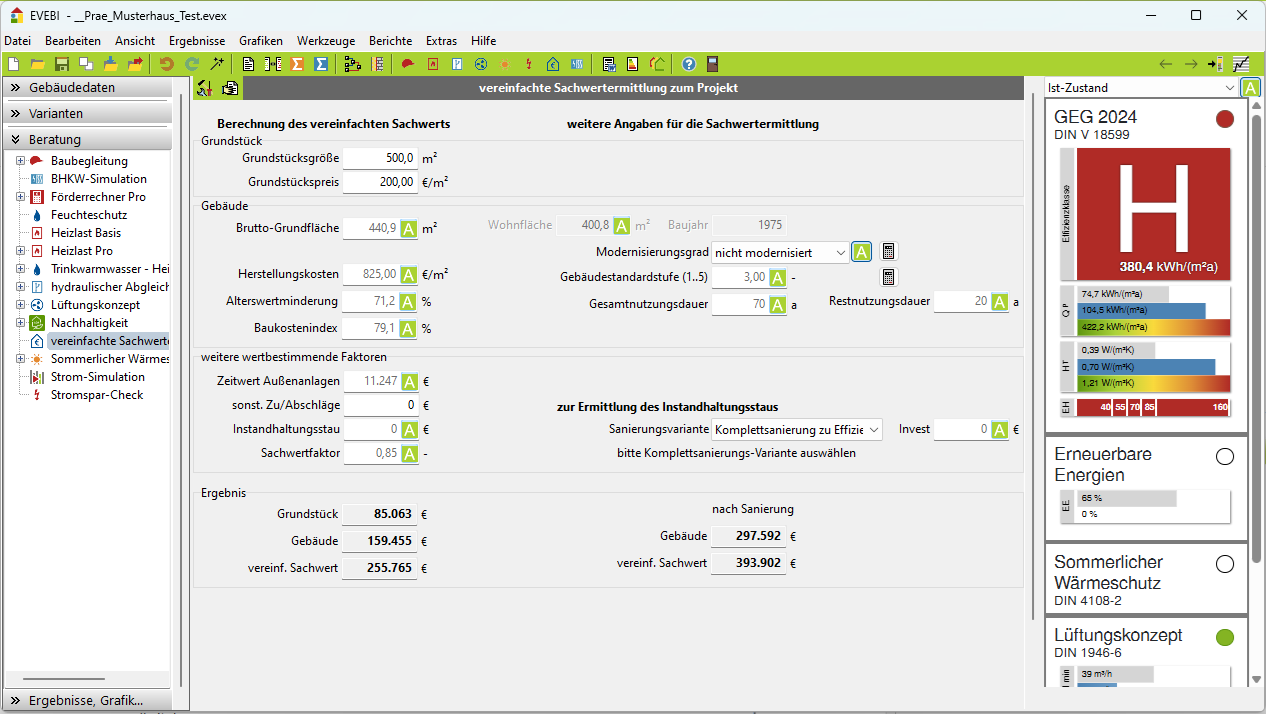Toggle the A button next to Restnutzungsdauer

[x=1000, y=302]
